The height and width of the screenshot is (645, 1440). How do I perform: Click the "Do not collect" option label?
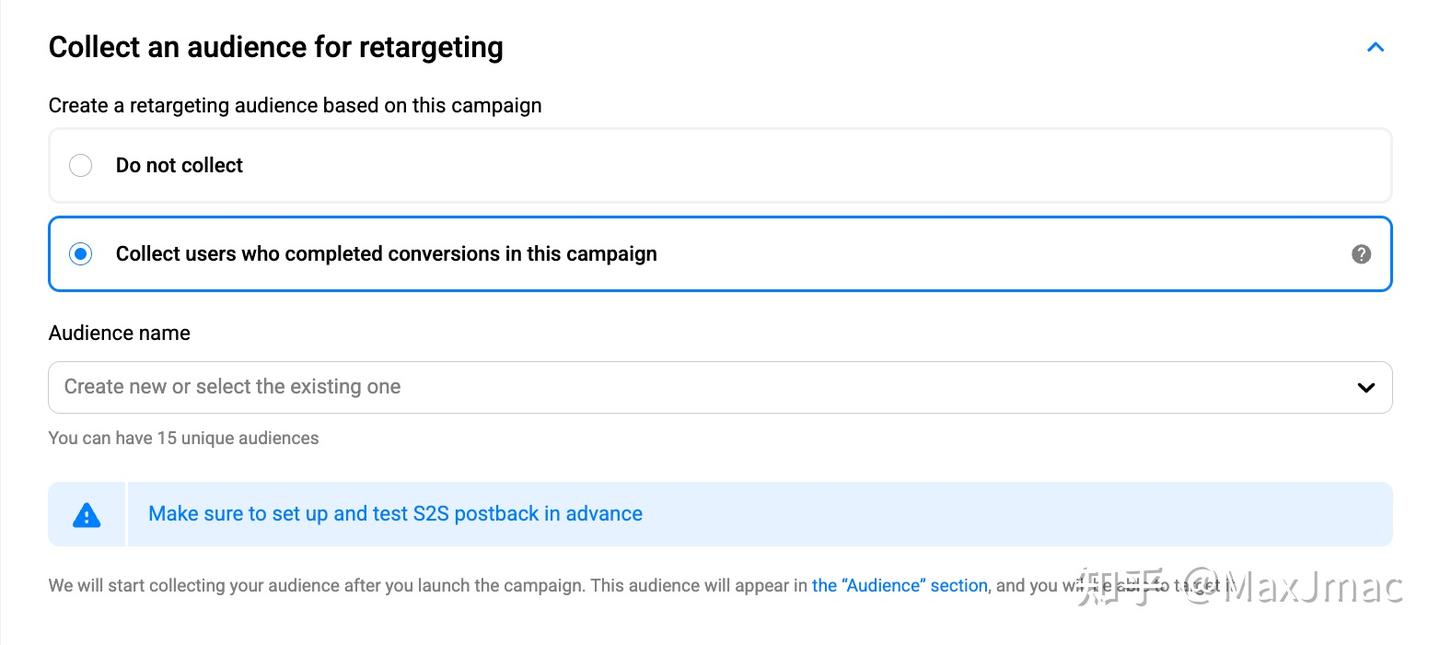pyautogui.click(x=179, y=166)
